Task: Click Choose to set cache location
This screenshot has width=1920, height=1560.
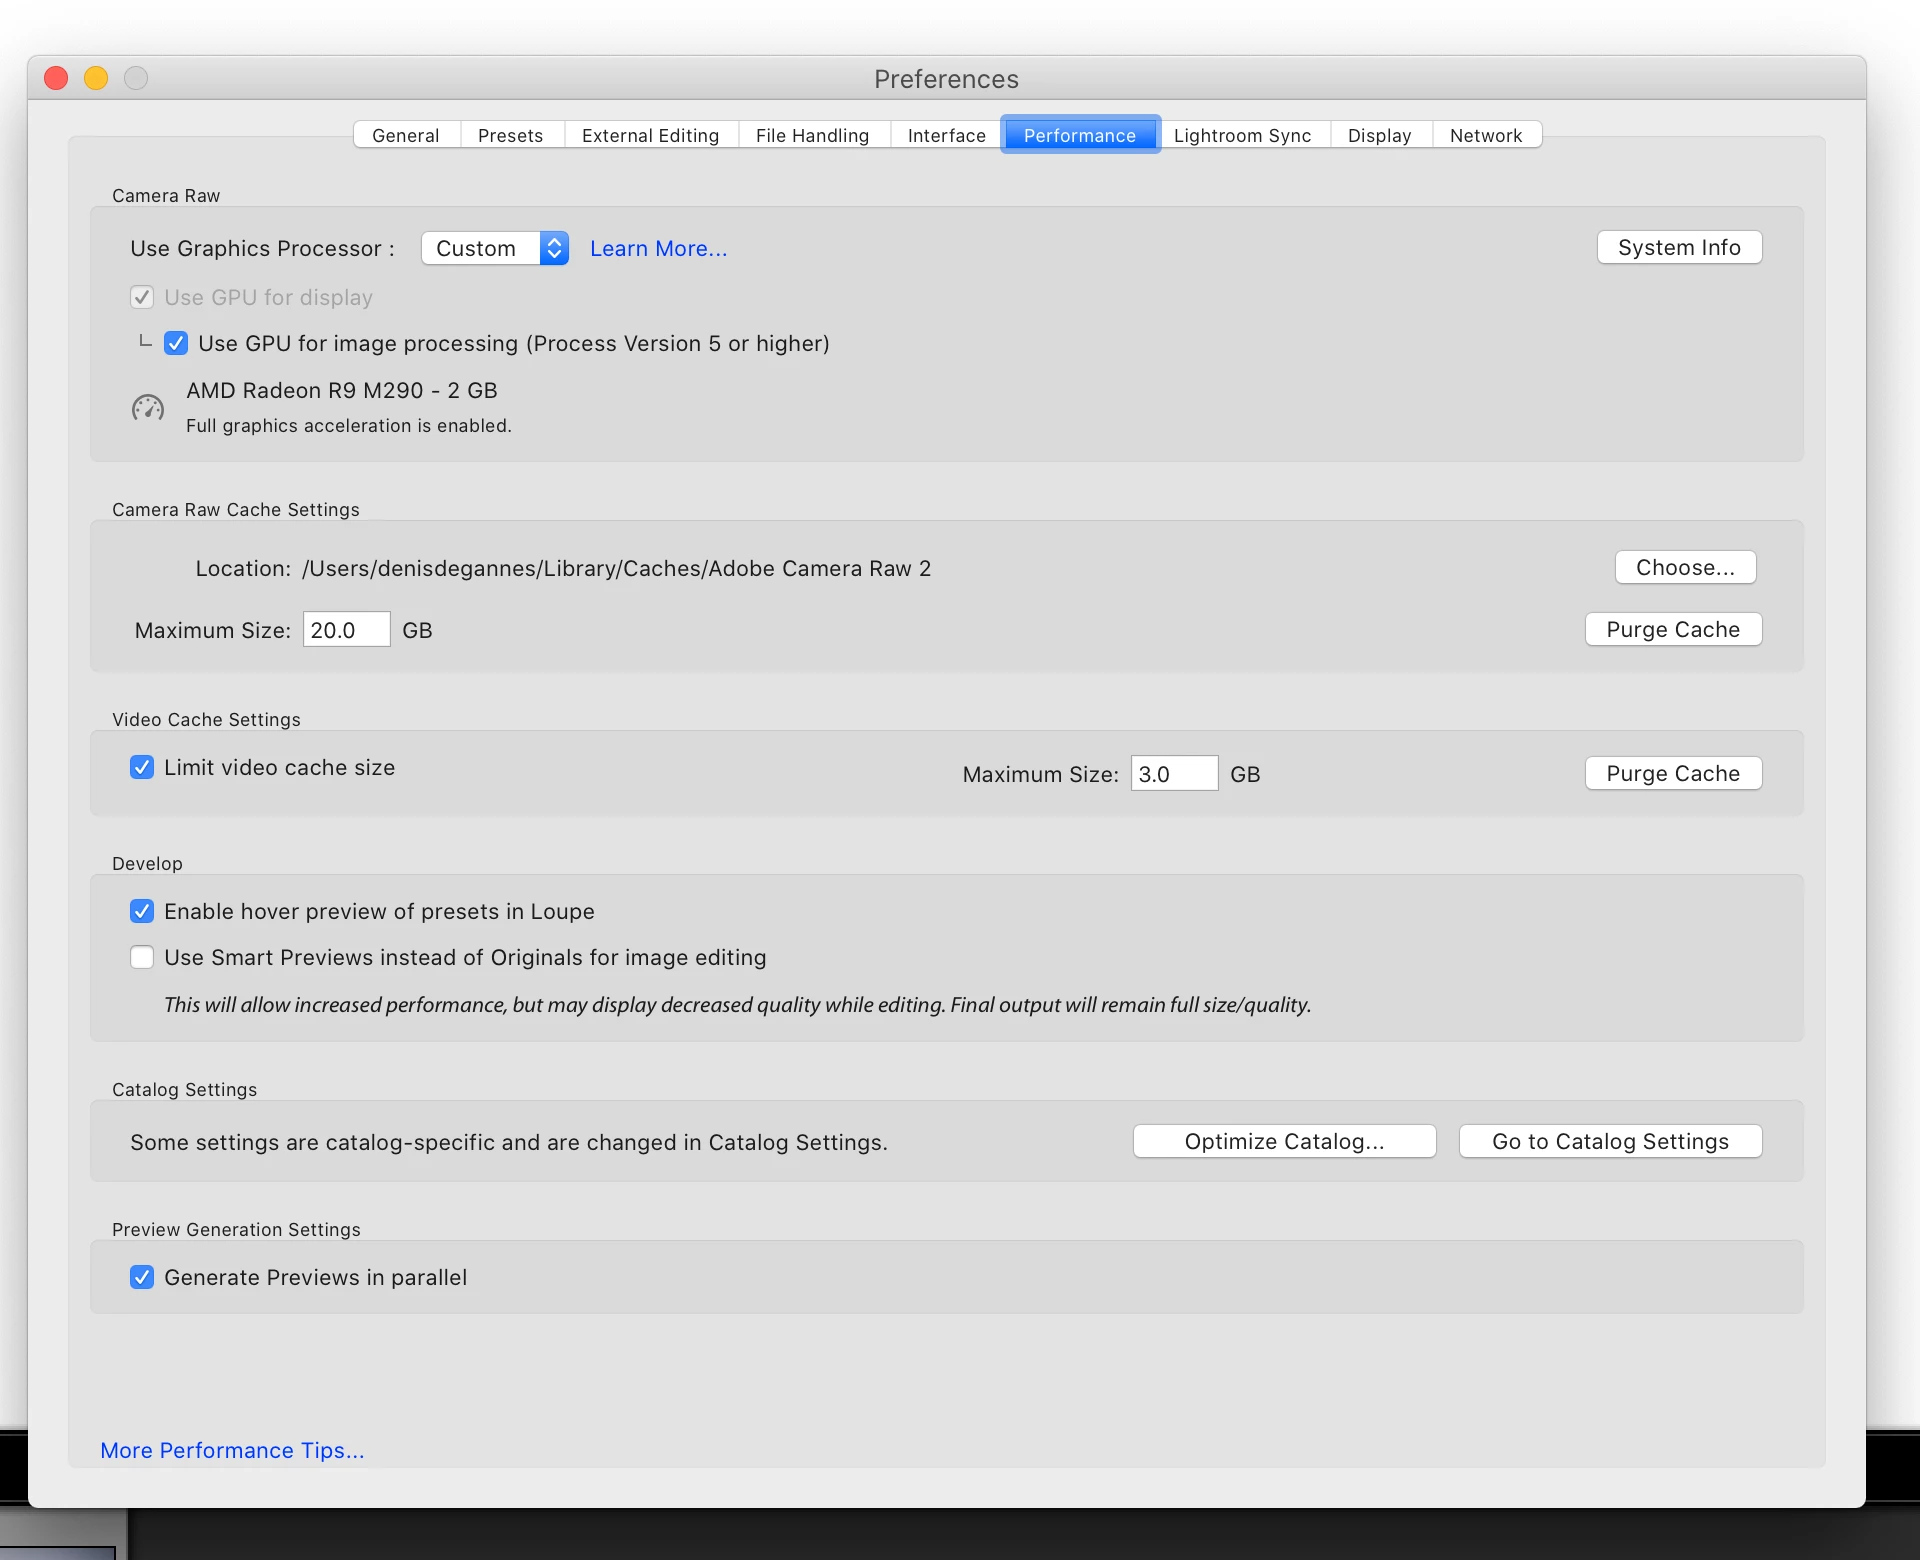Action: click(1685, 567)
